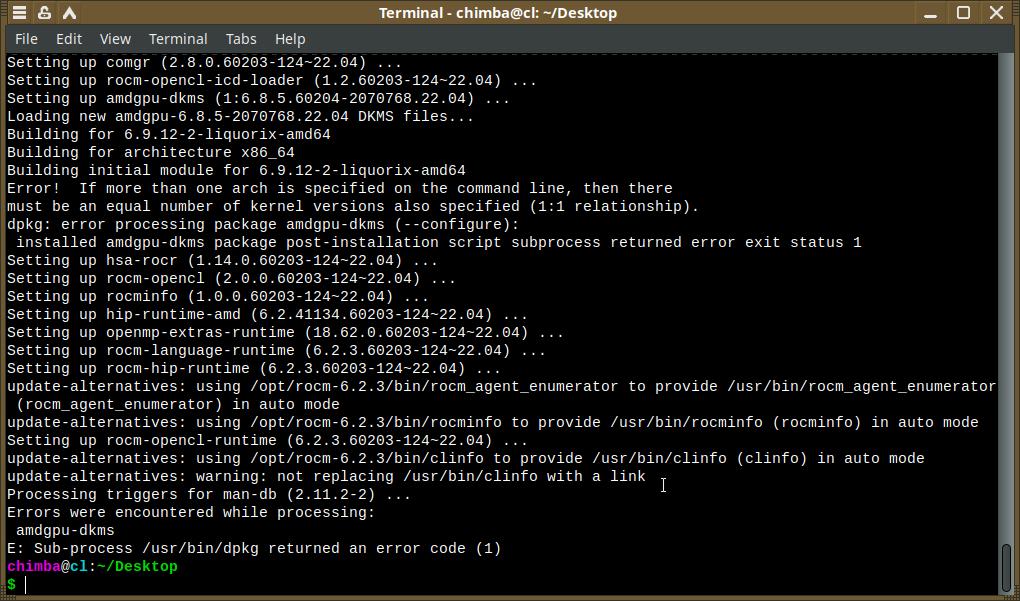Click 'Setting up amdgpu-dkms (1:6.8.5.60204-2070768.22.04)' line
This screenshot has height=601, width=1020.
point(258,99)
